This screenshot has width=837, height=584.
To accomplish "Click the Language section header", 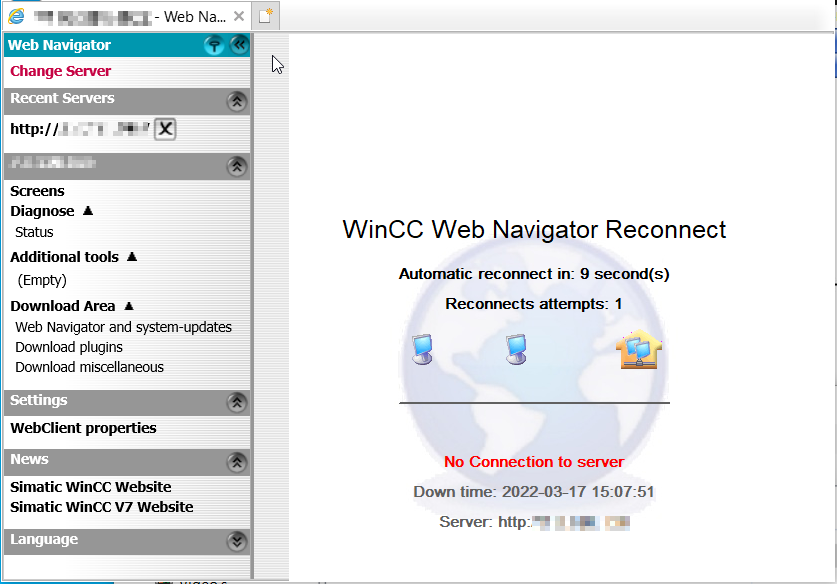I will [127, 542].
